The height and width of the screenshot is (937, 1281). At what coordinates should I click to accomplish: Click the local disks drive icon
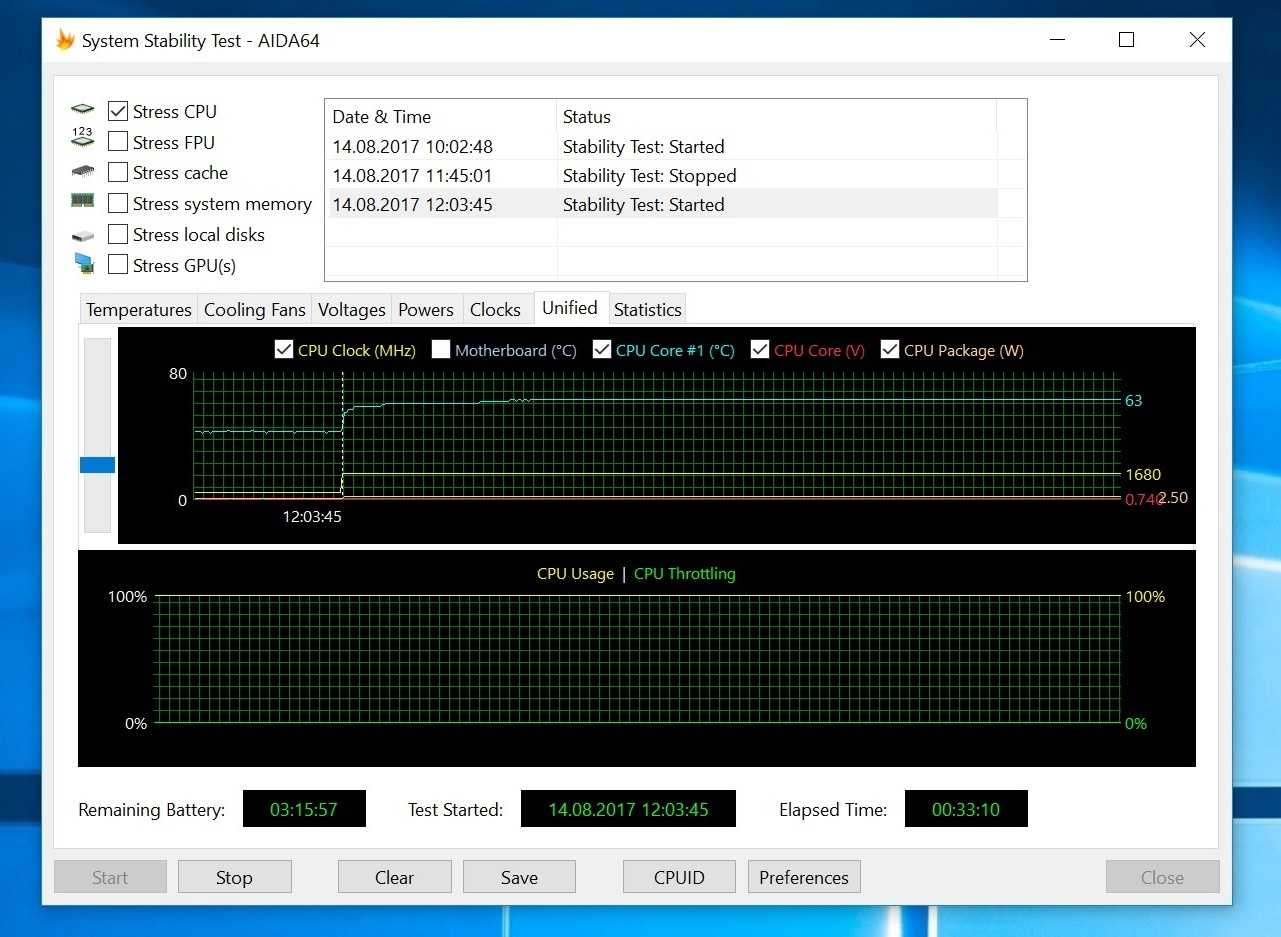(82, 236)
